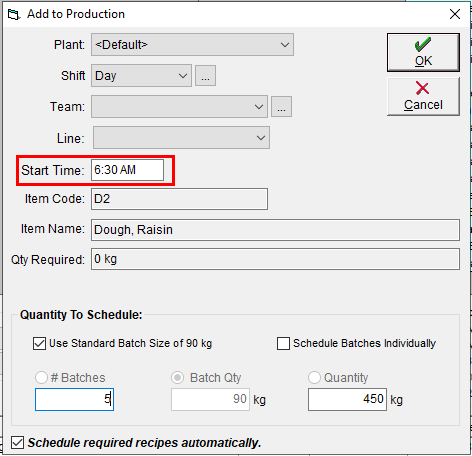Image resolution: width=472 pixels, height=456 pixels.
Task: Click the Add to Production title bar icon
Action: point(14,14)
